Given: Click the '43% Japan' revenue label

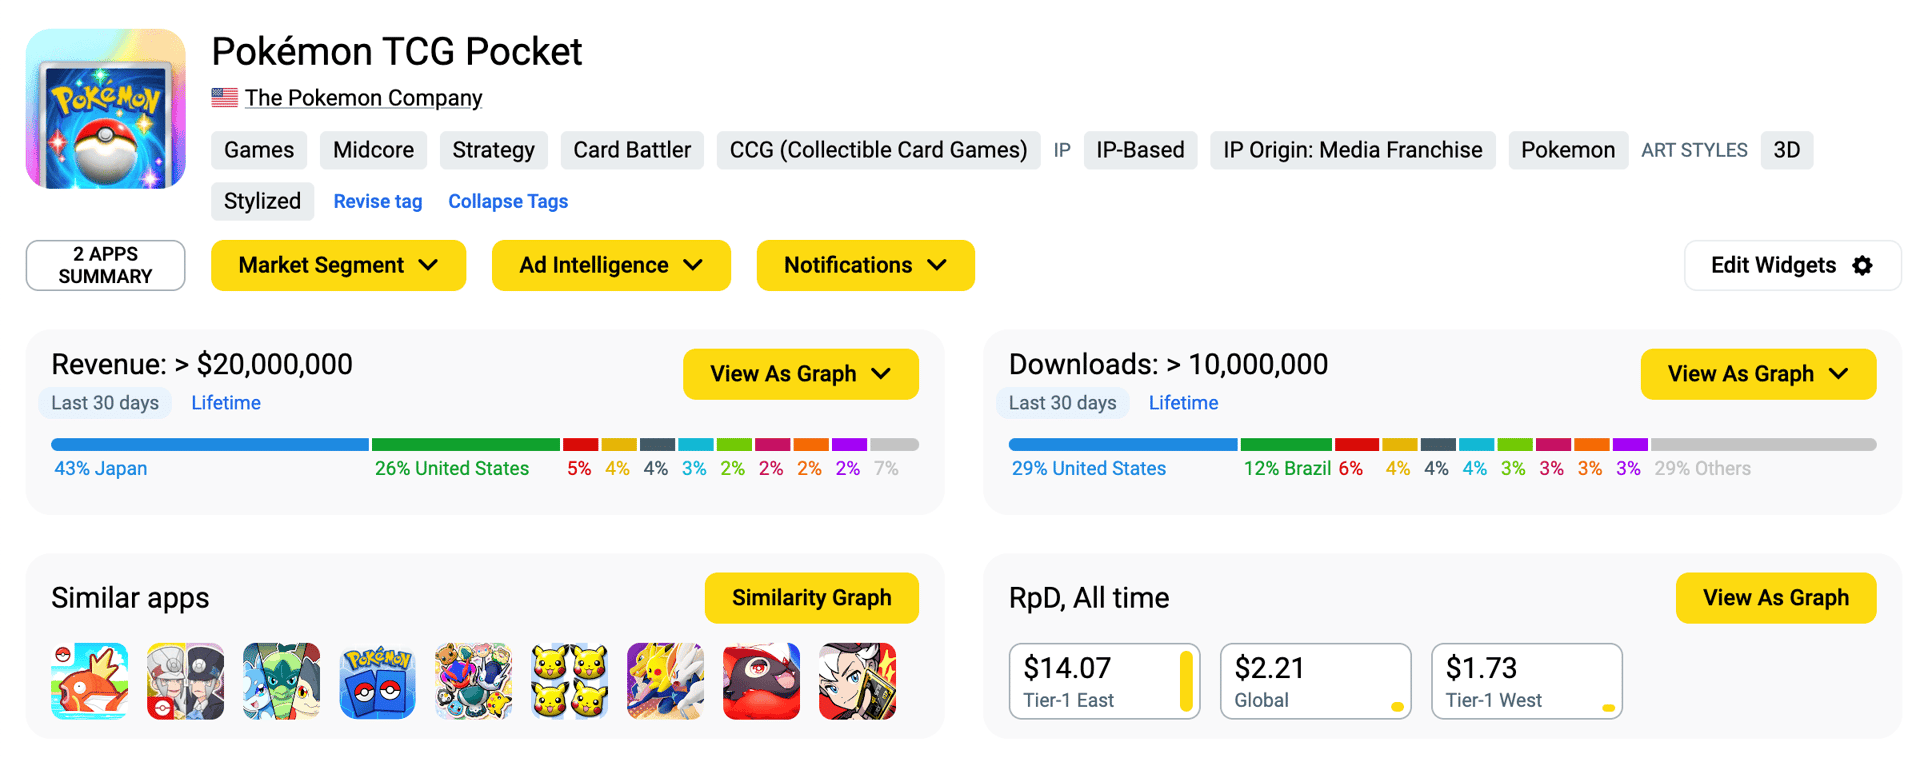Looking at the screenshot, I should click(100, 468).
